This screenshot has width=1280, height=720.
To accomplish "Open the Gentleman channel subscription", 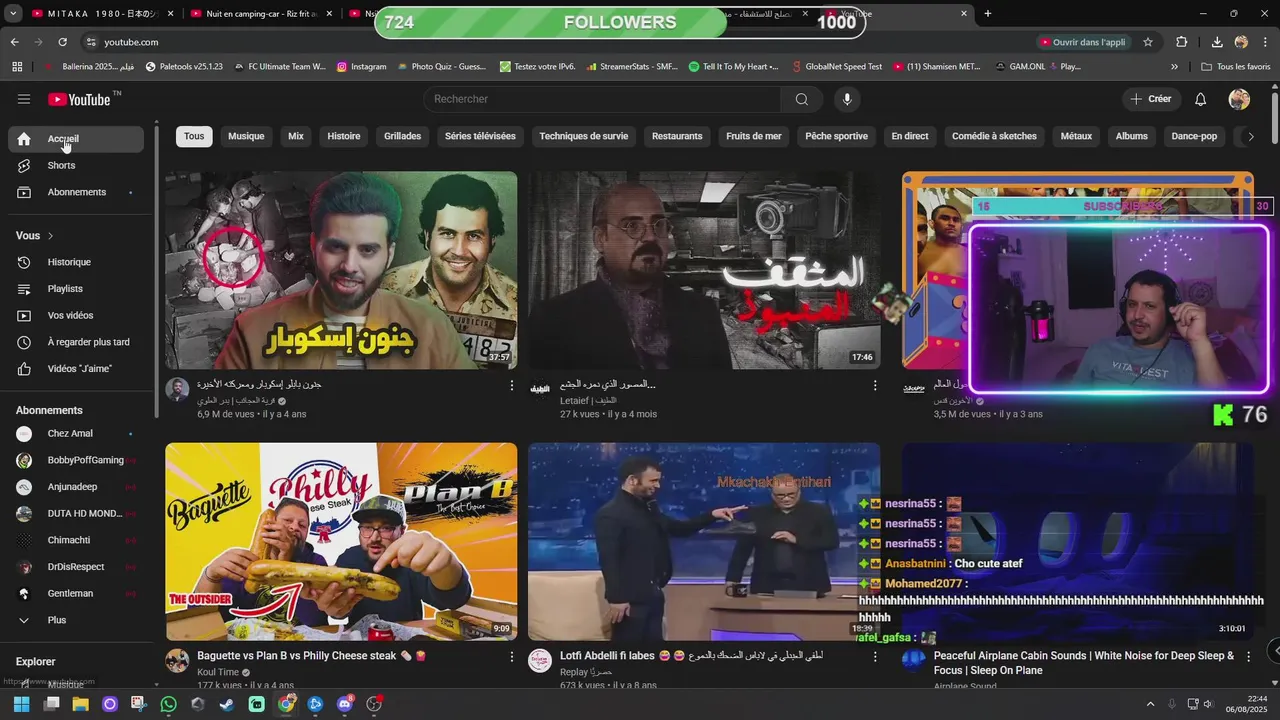I will click(76, 594).
